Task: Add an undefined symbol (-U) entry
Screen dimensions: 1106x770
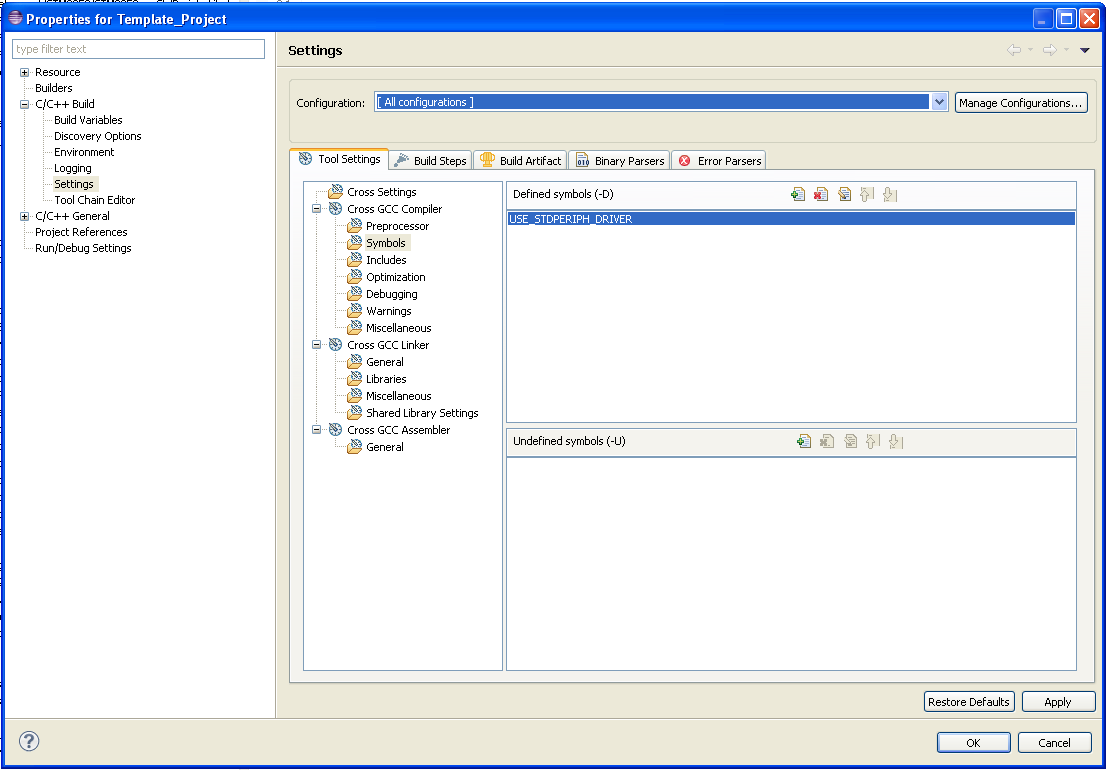Action: (x=803, y=441)
